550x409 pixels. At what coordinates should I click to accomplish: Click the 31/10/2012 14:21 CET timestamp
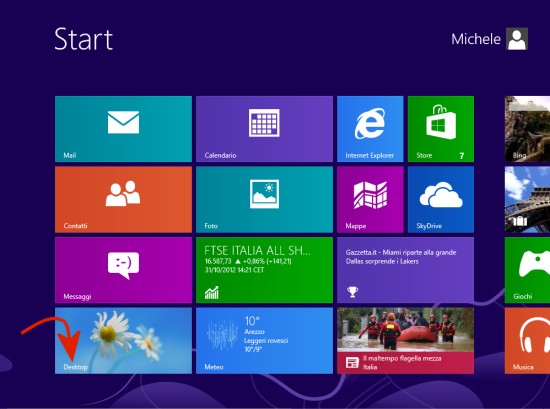point(234,270)
